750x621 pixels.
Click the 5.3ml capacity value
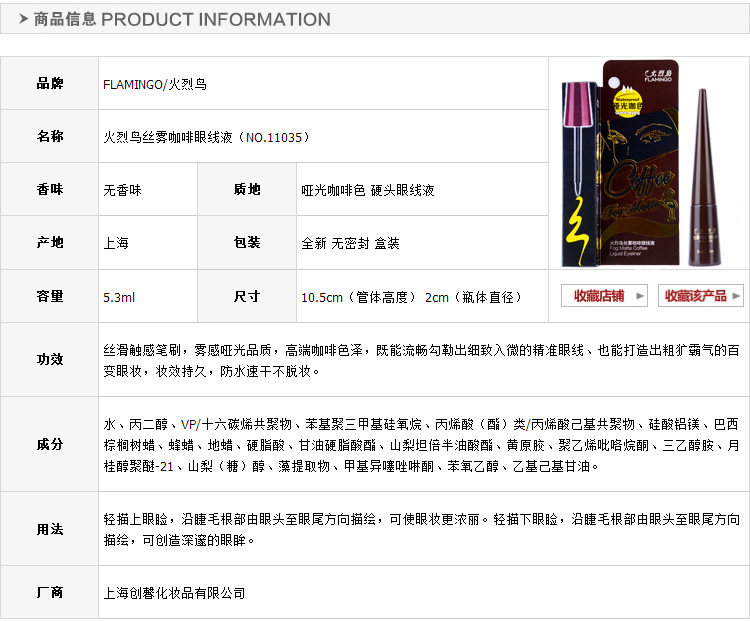[119, 297]
